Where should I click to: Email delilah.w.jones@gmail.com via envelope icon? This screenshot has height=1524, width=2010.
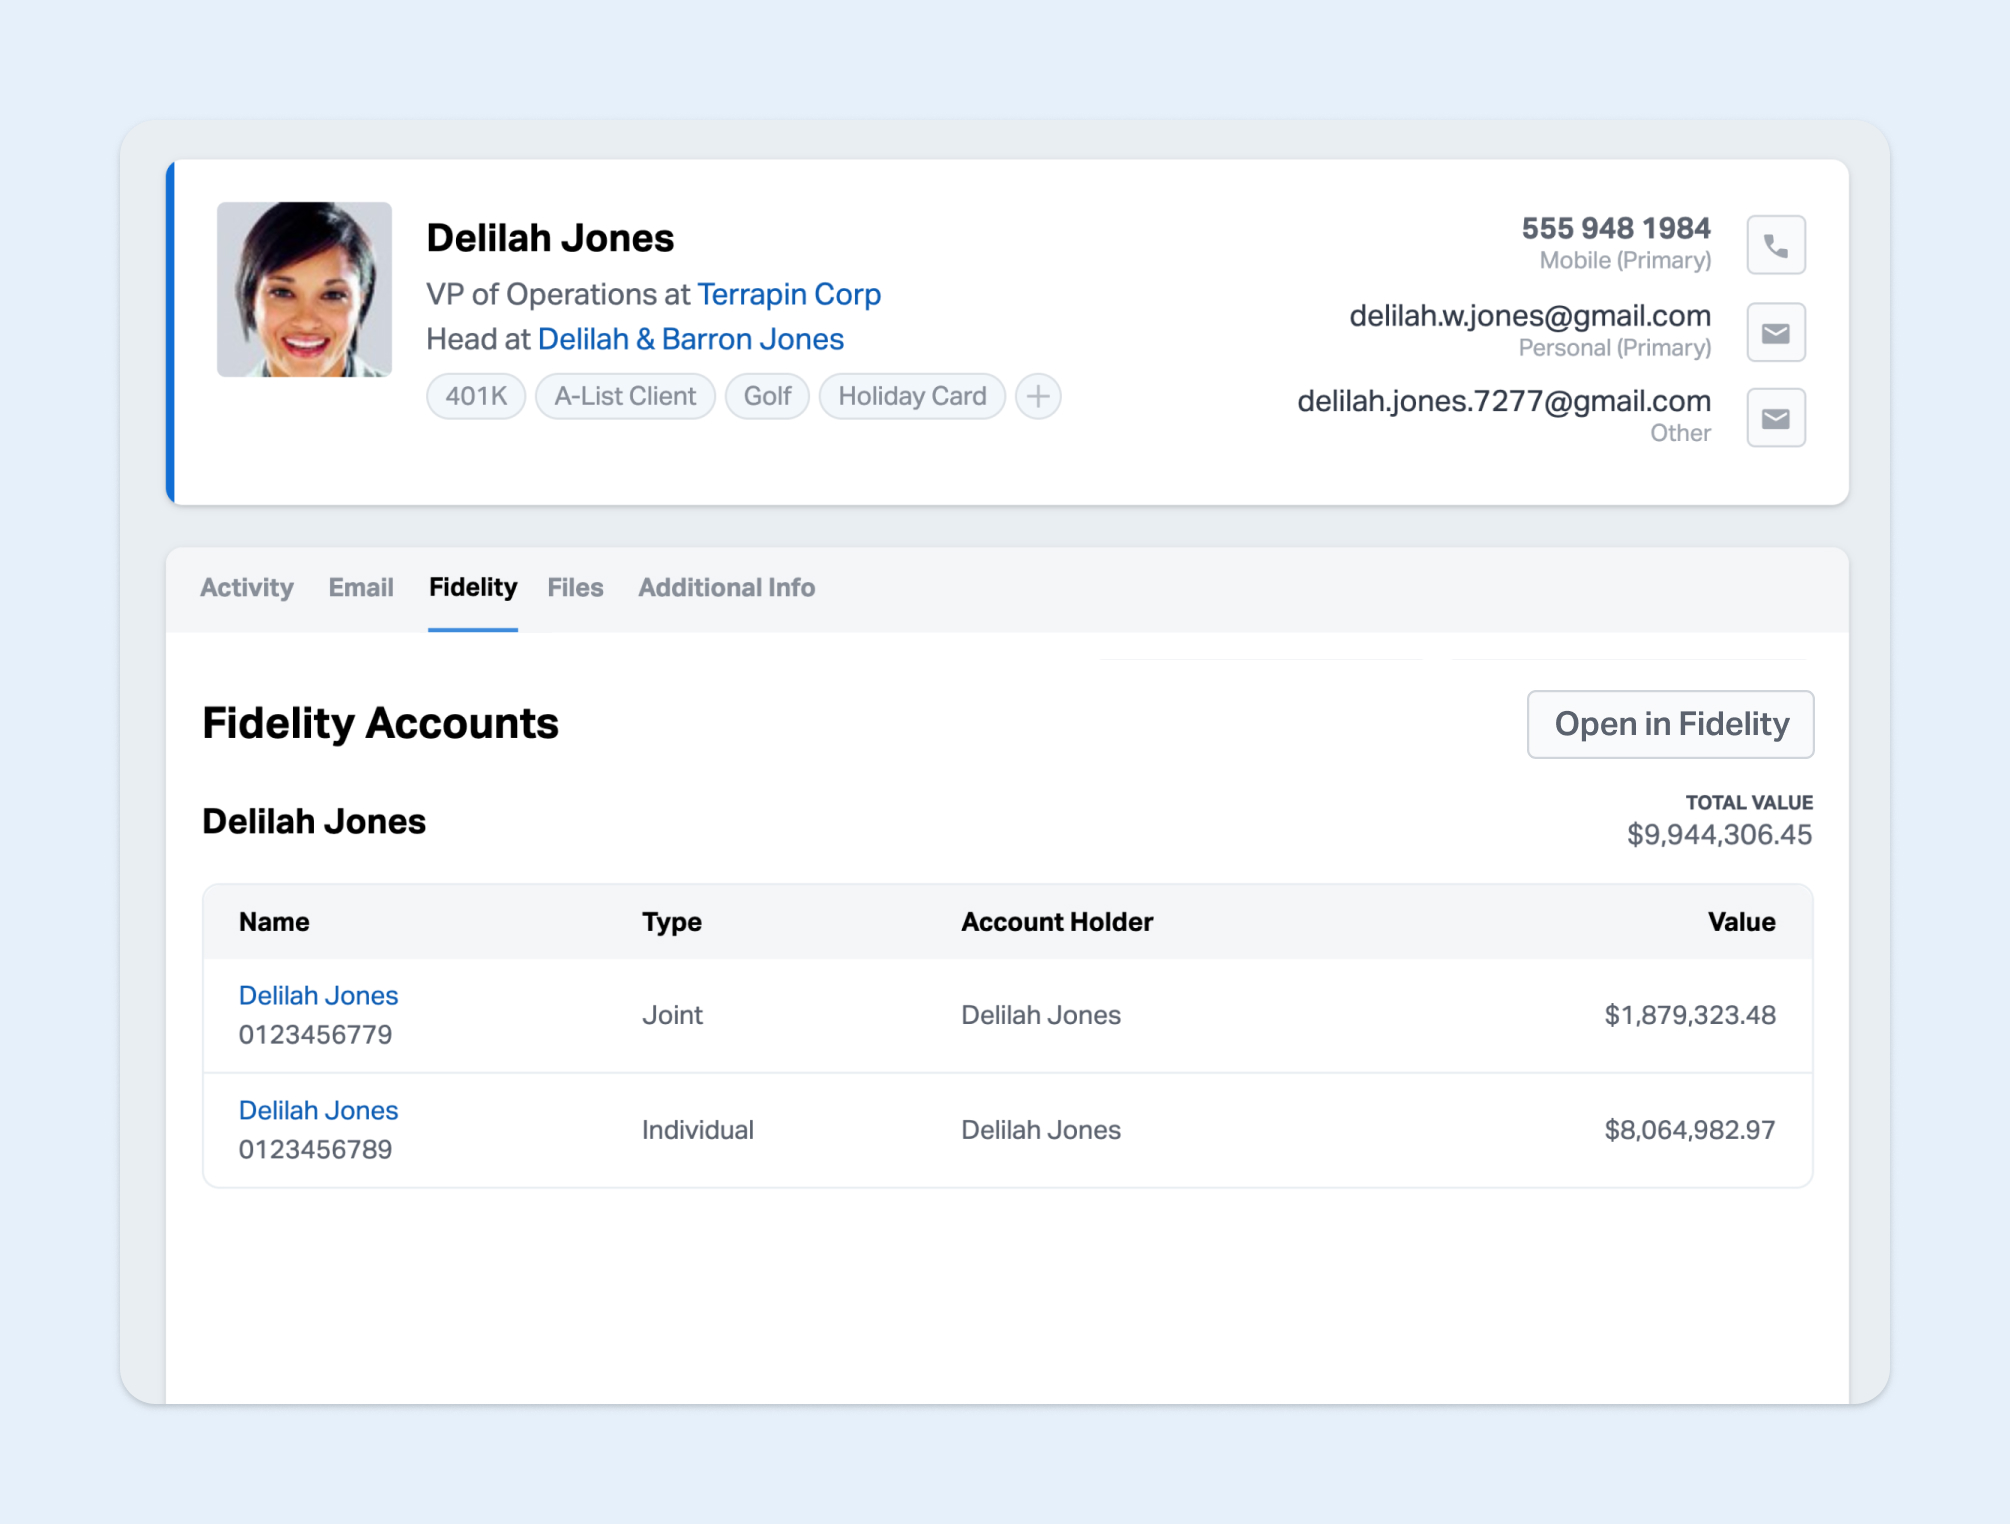pyautogui.click(x=1775, y=333)
